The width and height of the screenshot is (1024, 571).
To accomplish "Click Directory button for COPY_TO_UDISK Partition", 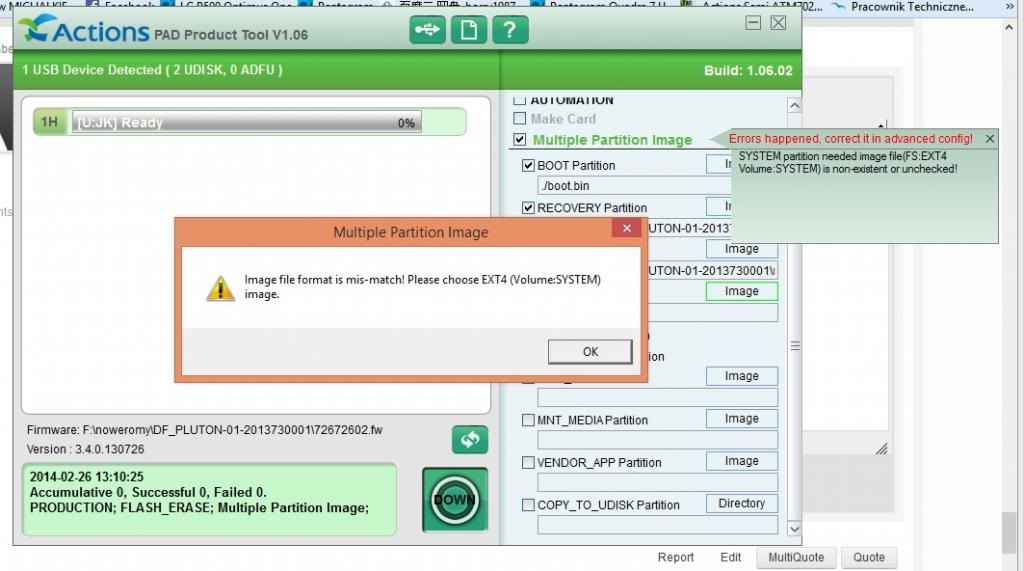I will tap(741, 503).
